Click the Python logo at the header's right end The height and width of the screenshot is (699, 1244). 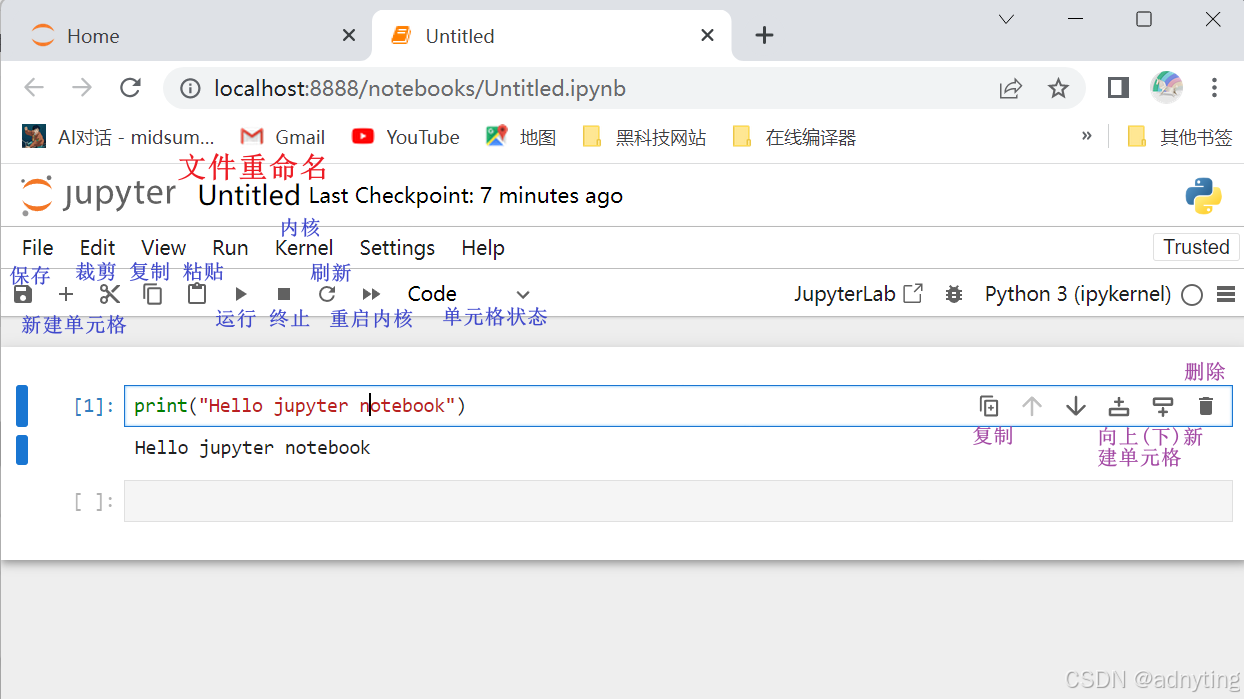tap(1204, 196)
